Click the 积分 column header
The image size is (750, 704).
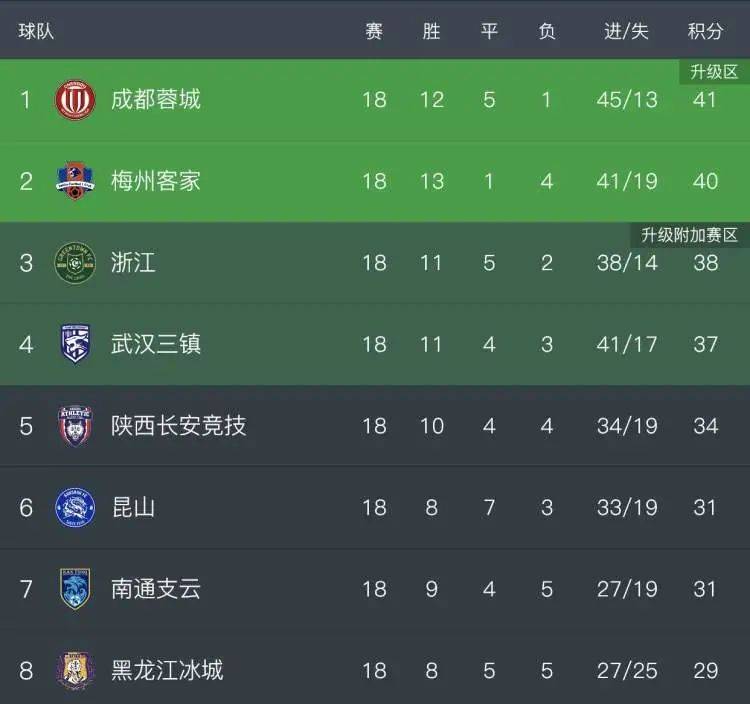705,31
